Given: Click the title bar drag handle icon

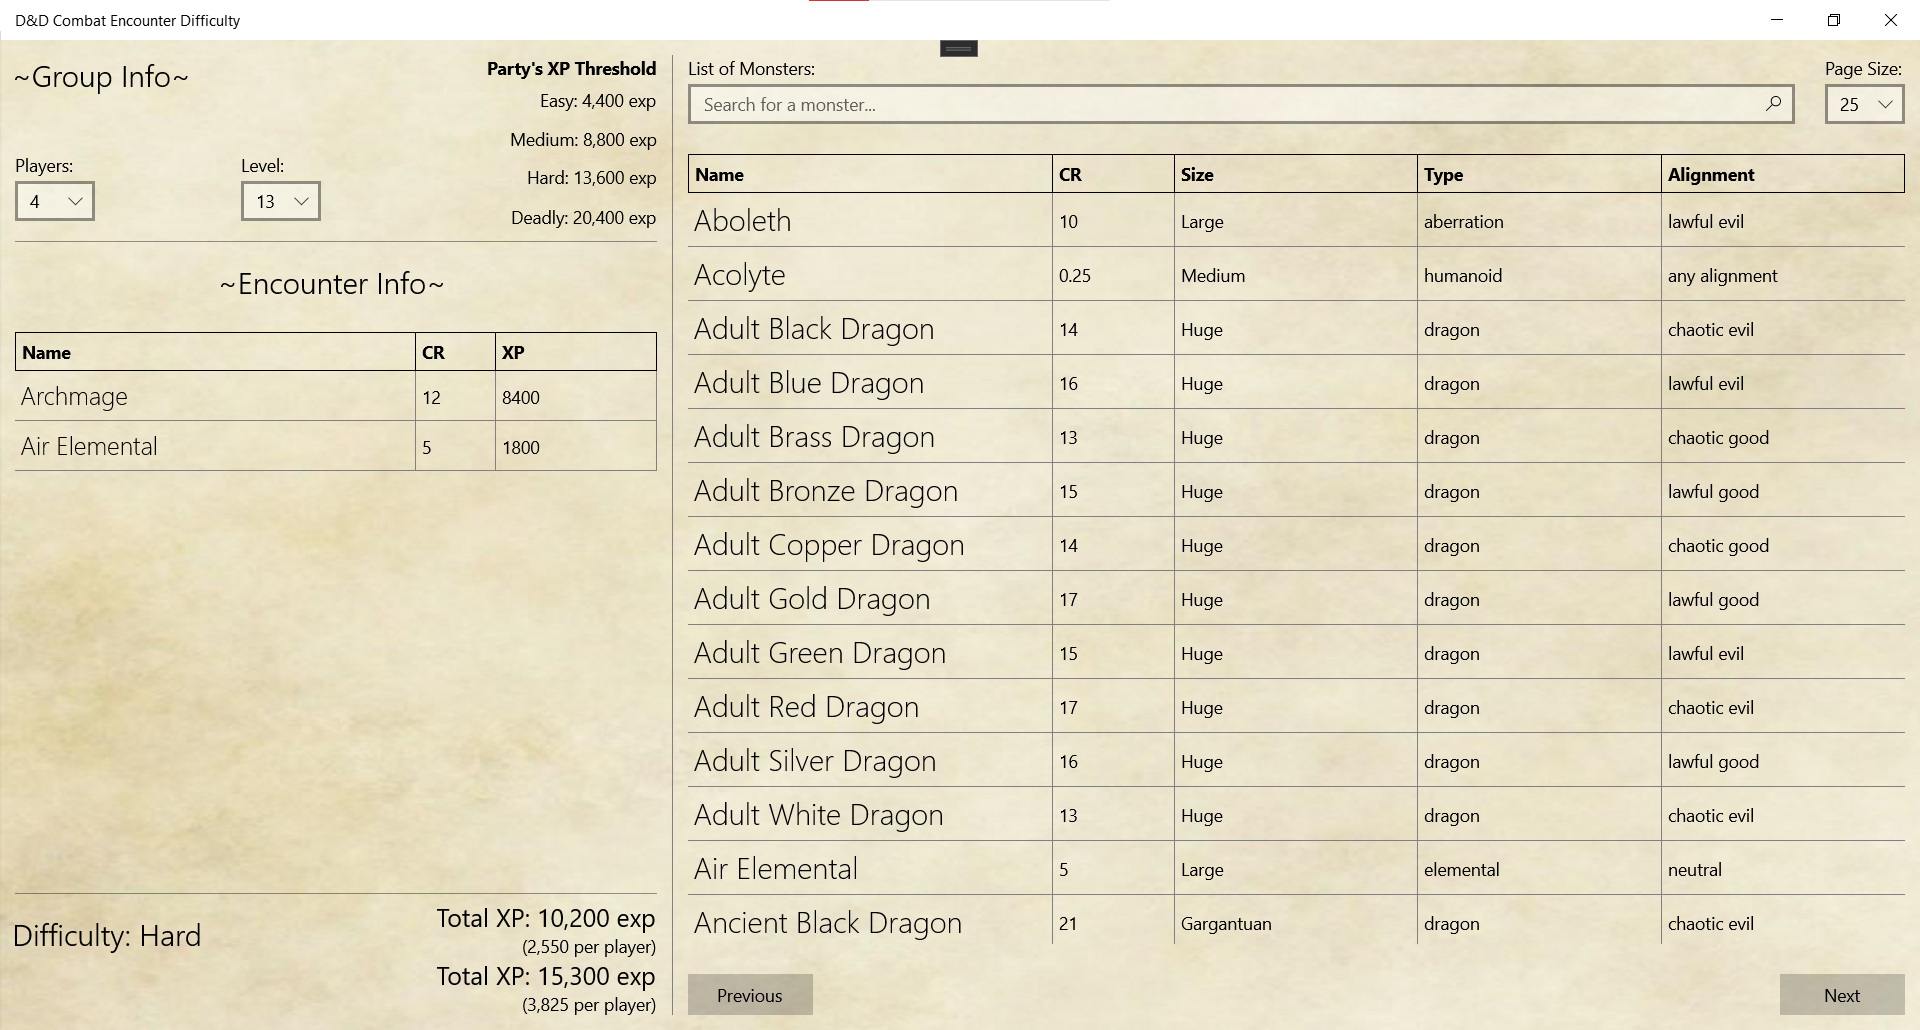Looking at the screenshot, I should tap(958, 48).
